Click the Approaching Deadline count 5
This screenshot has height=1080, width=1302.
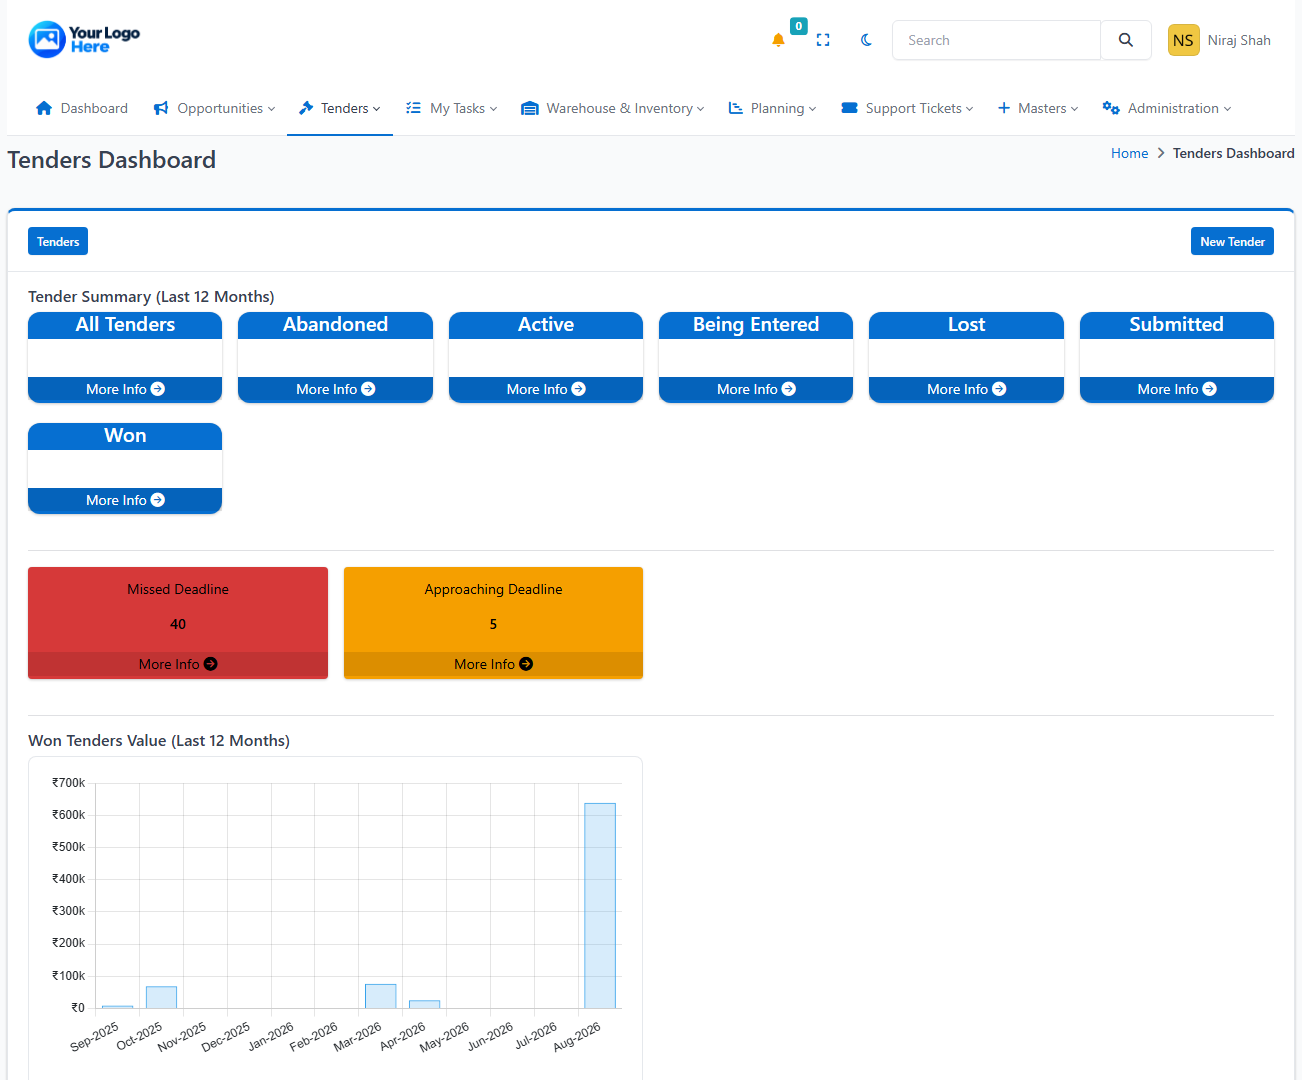493,624
